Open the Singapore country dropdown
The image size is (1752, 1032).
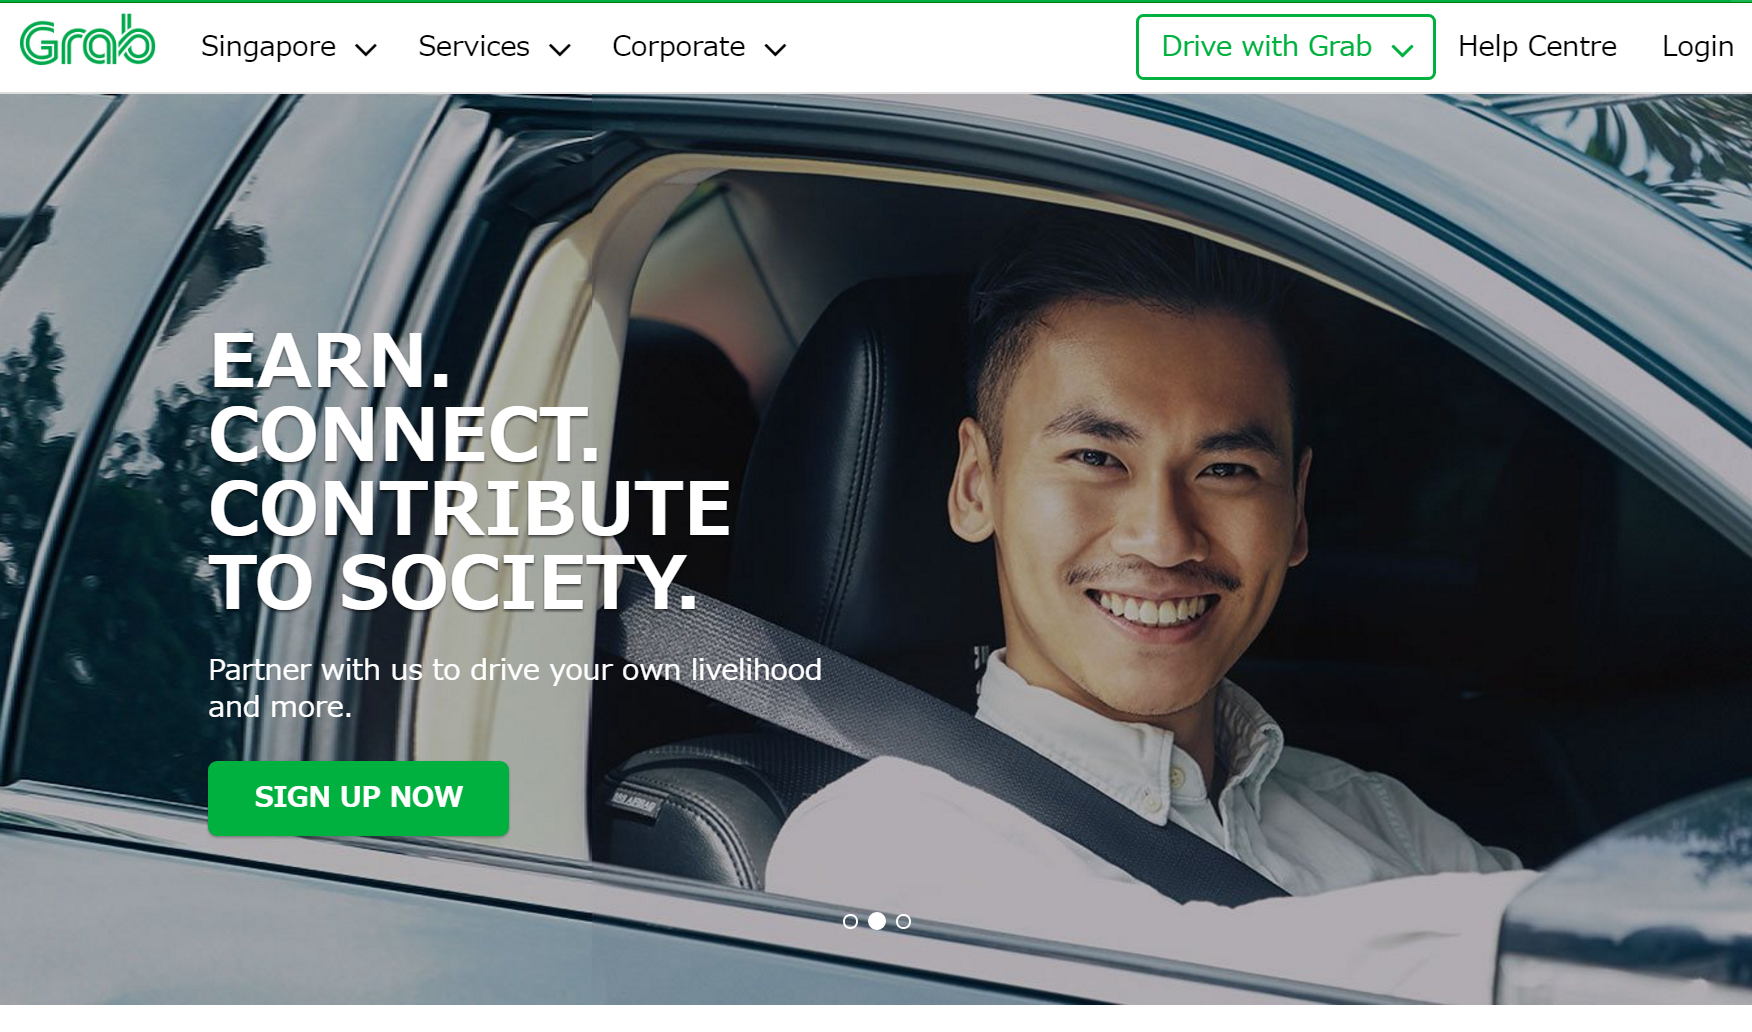pos(288,47)
